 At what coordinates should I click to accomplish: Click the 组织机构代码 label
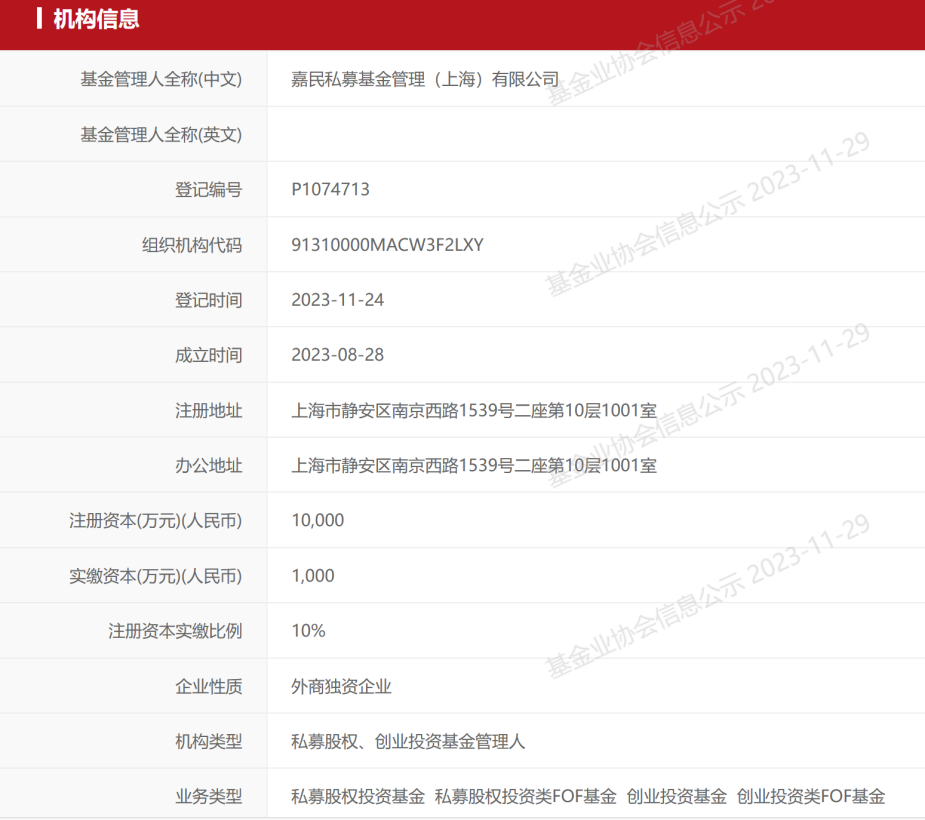pyautogui.click(x=192, y=245)
